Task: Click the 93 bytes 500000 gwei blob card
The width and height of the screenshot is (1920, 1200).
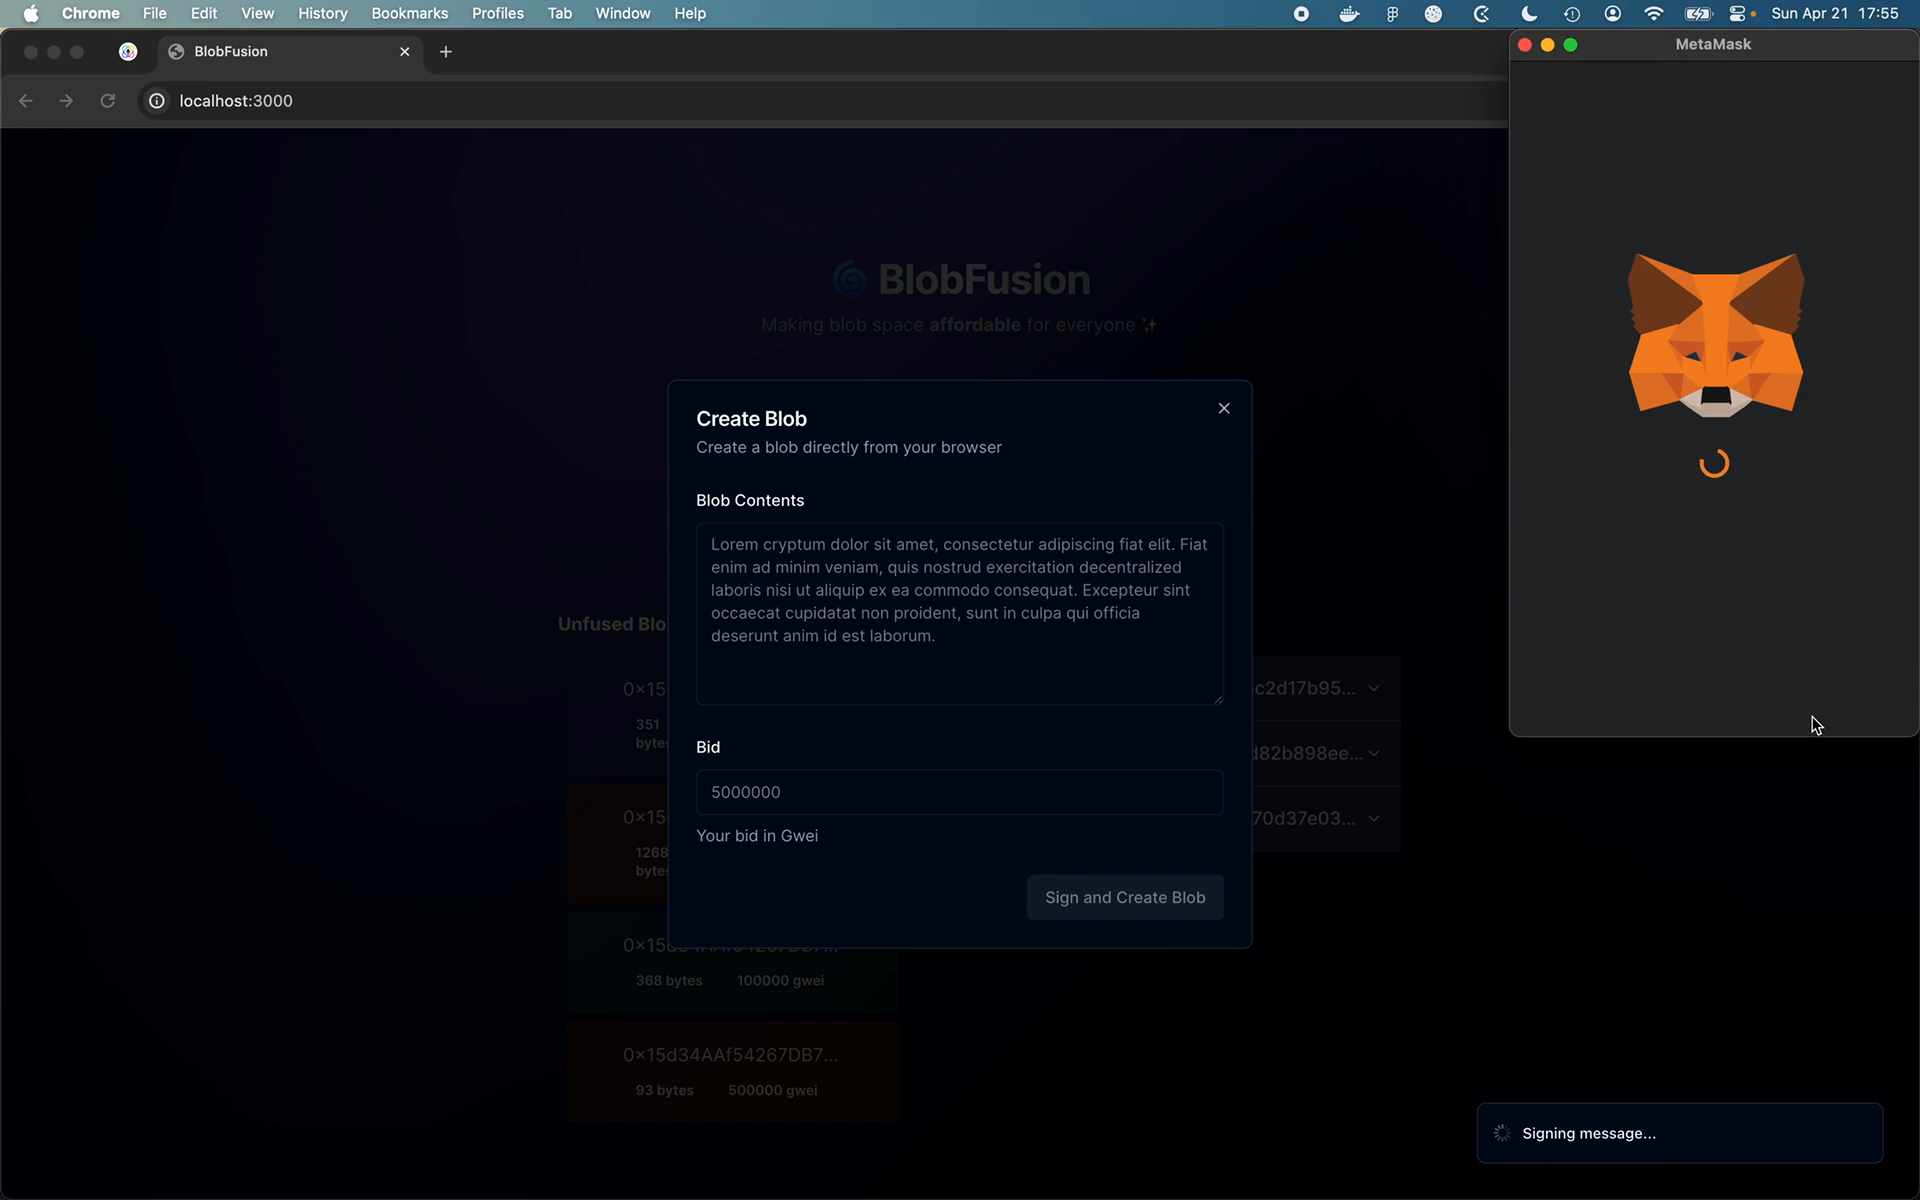Action: [732, 1072]
